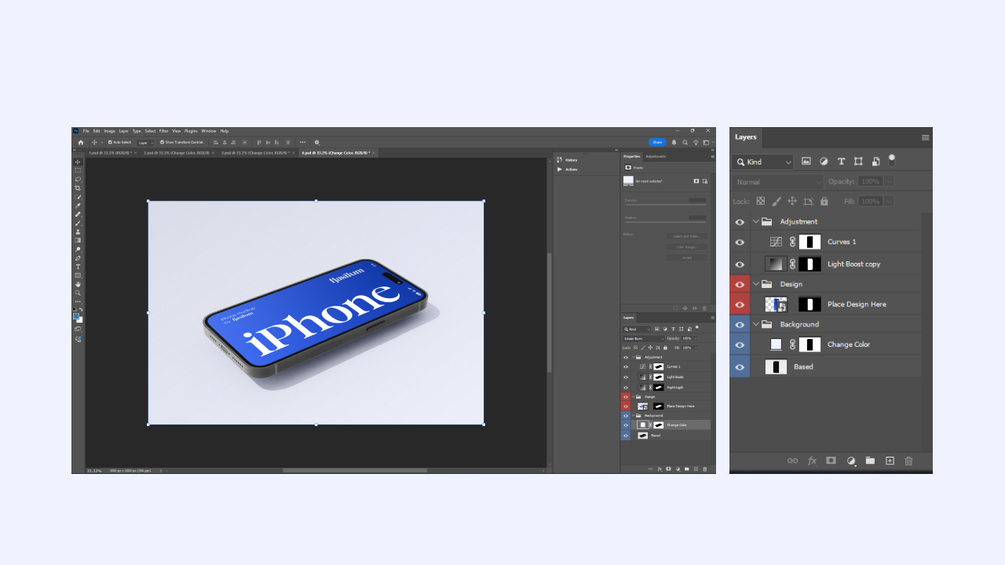Collapse Background group in enlarged Layers panel

coord(756,325)
